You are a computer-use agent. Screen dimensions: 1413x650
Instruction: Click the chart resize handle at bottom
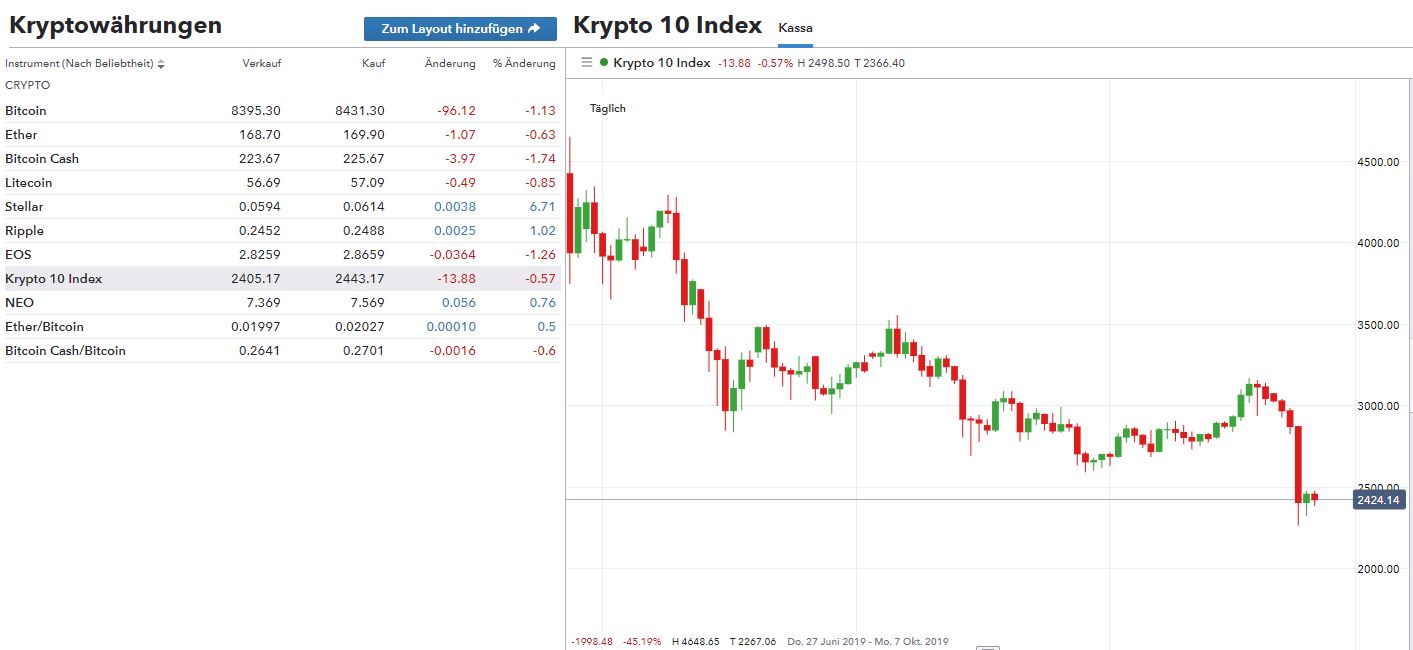[x=987, y=647]
